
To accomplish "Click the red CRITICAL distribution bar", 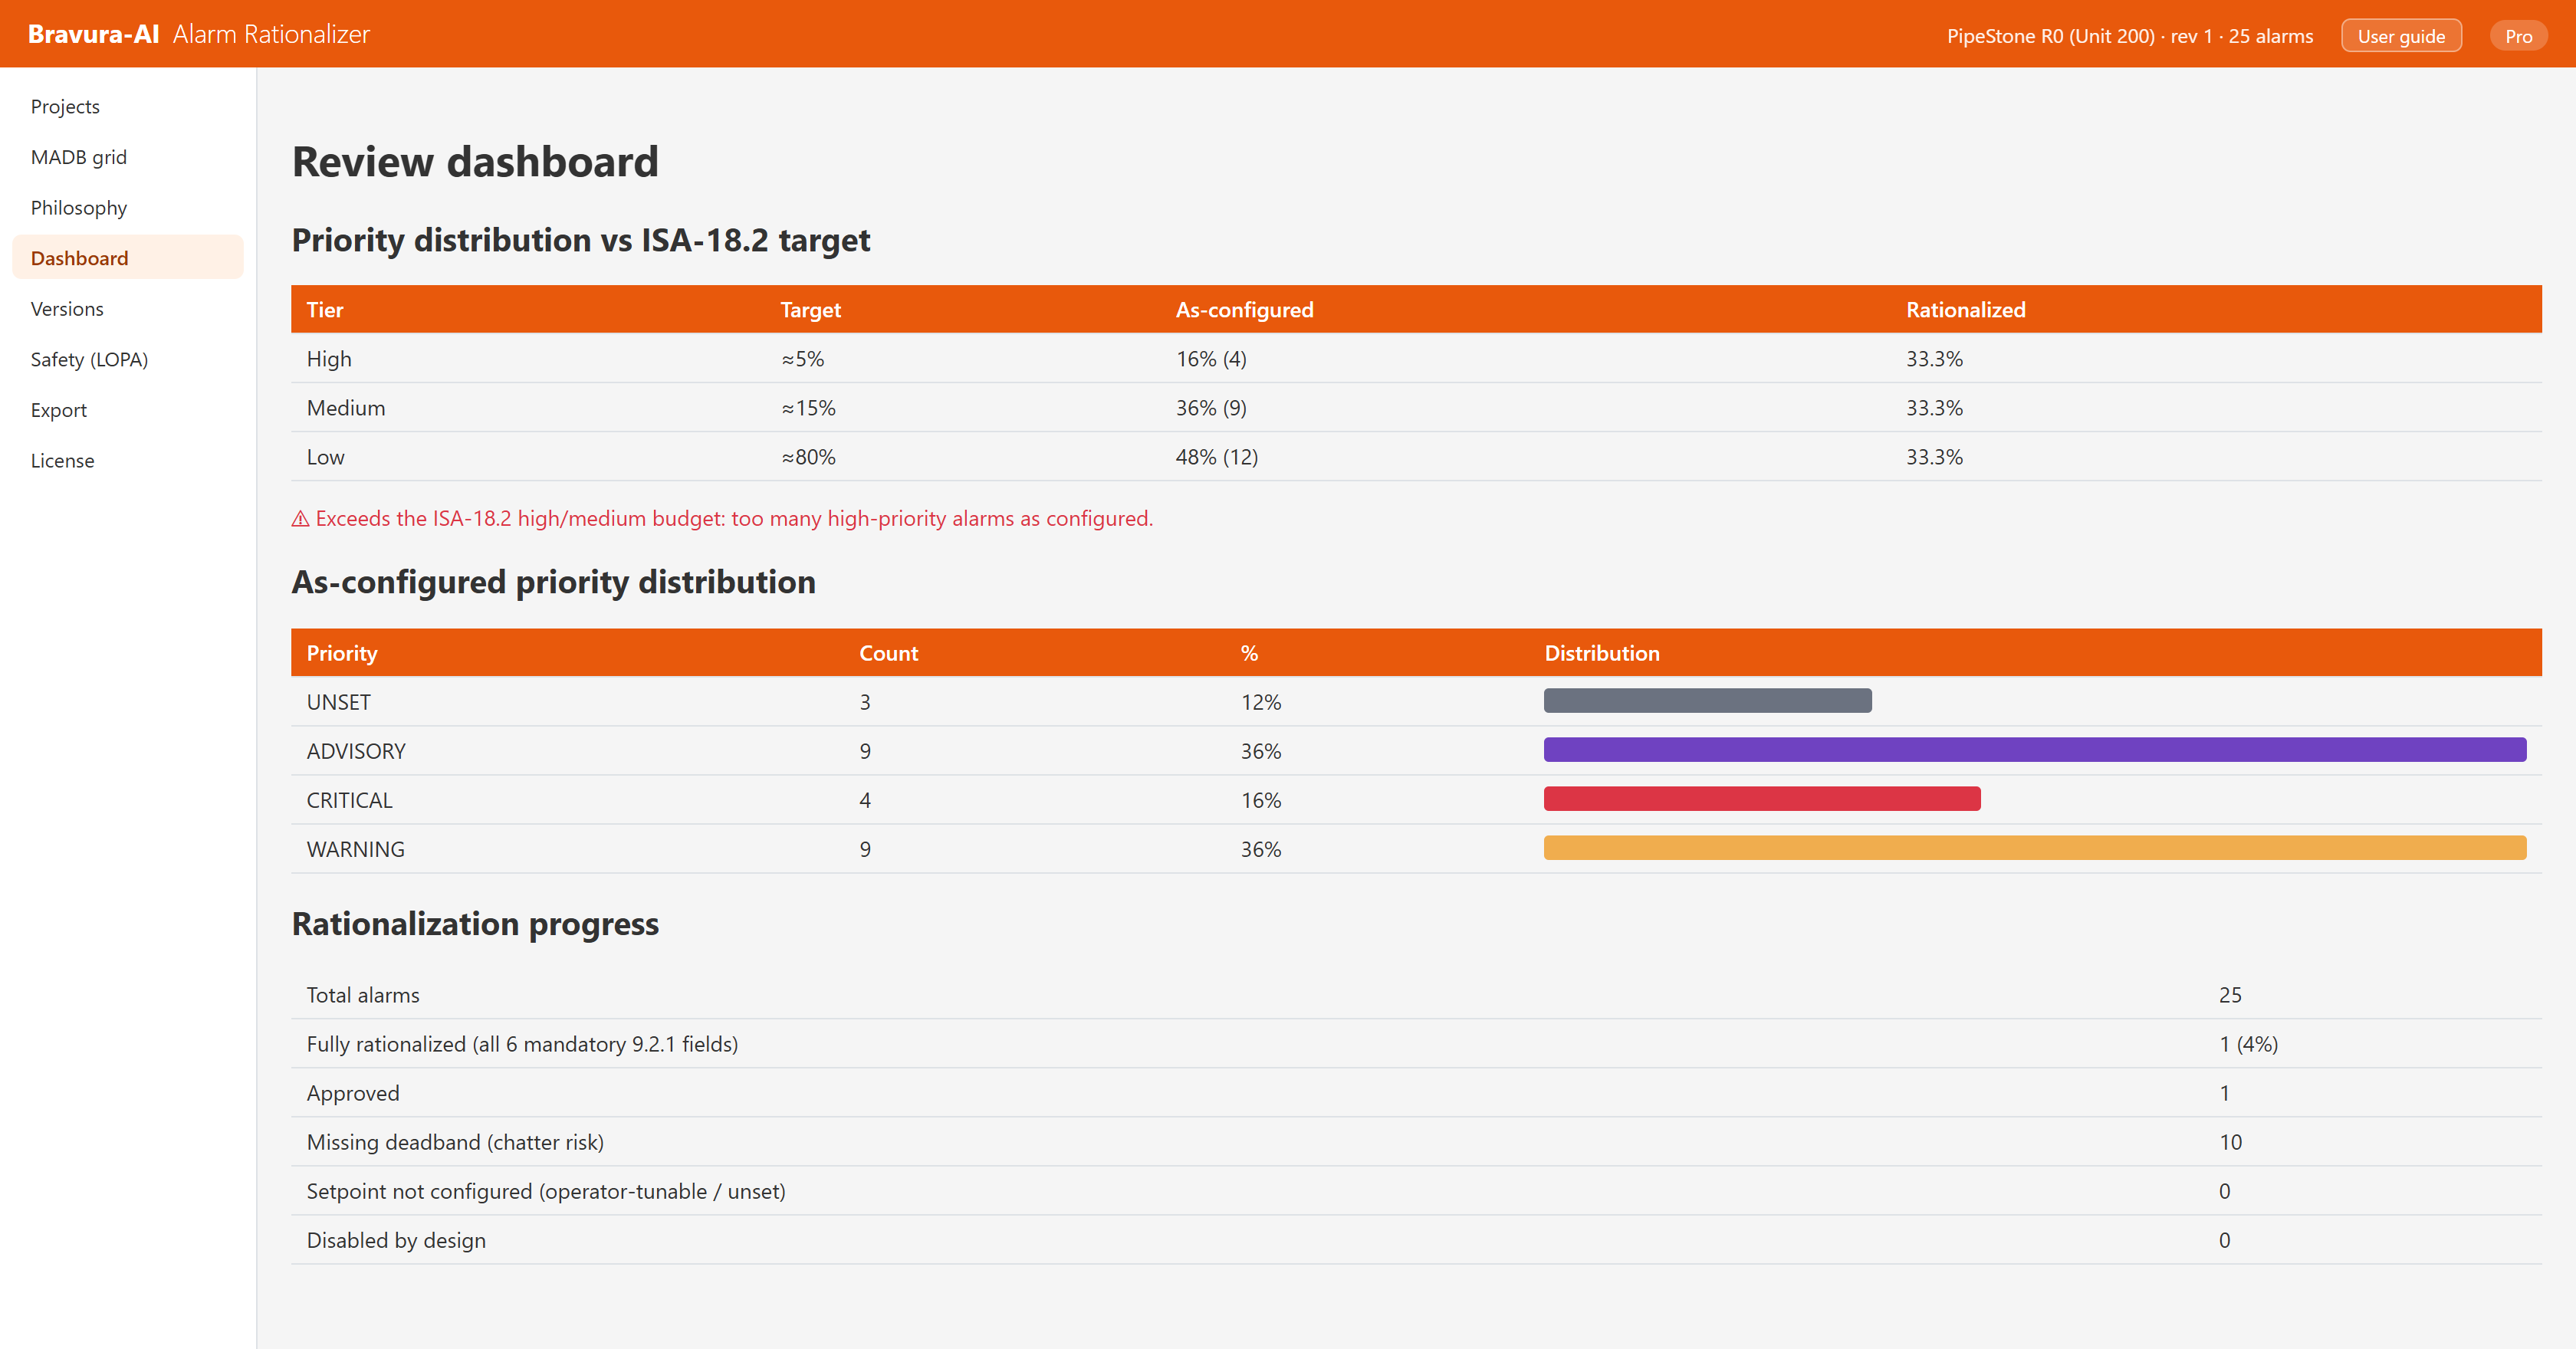I will point(1762,799).
